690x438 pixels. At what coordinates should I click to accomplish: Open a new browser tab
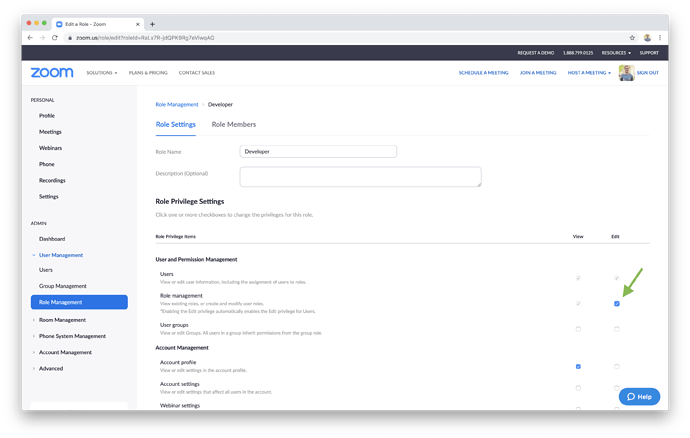pos(152,24)
